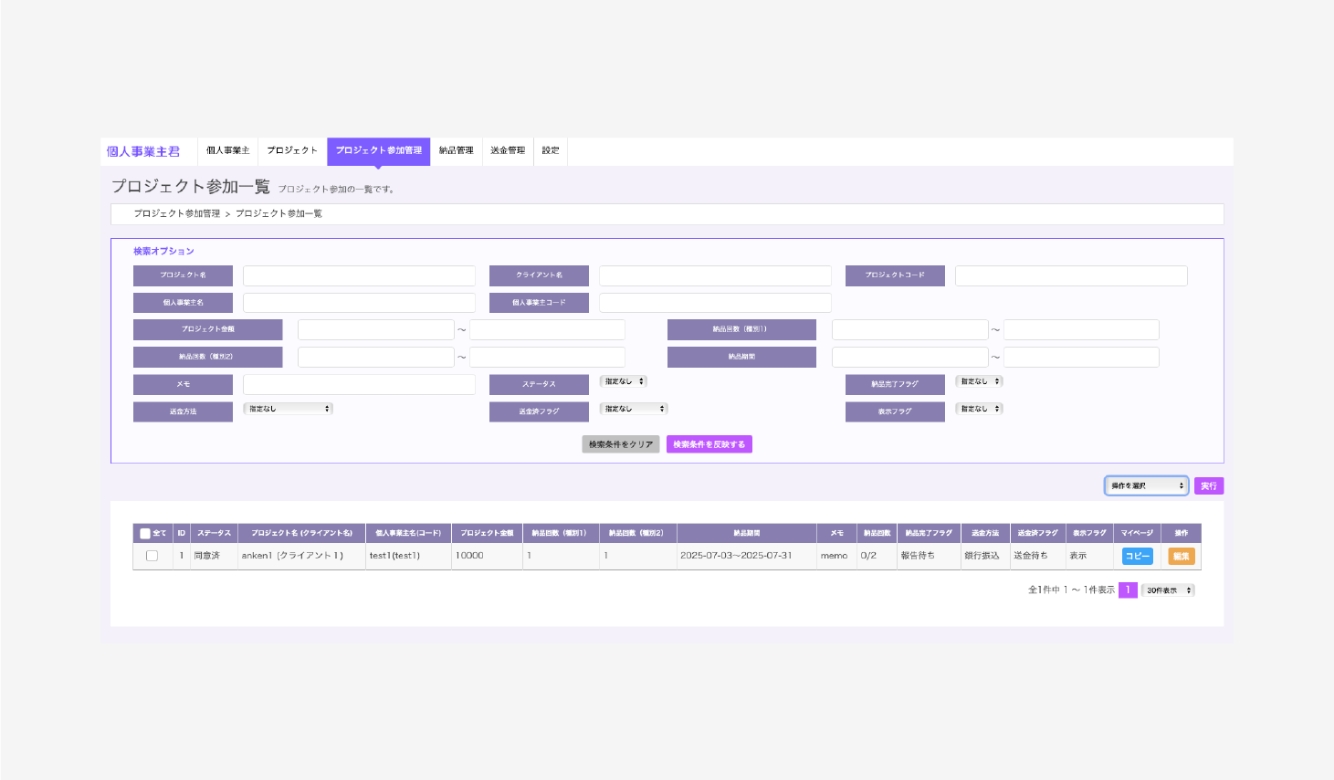
Task: Focus the クライアント名 search field
Action: (715, 276)
